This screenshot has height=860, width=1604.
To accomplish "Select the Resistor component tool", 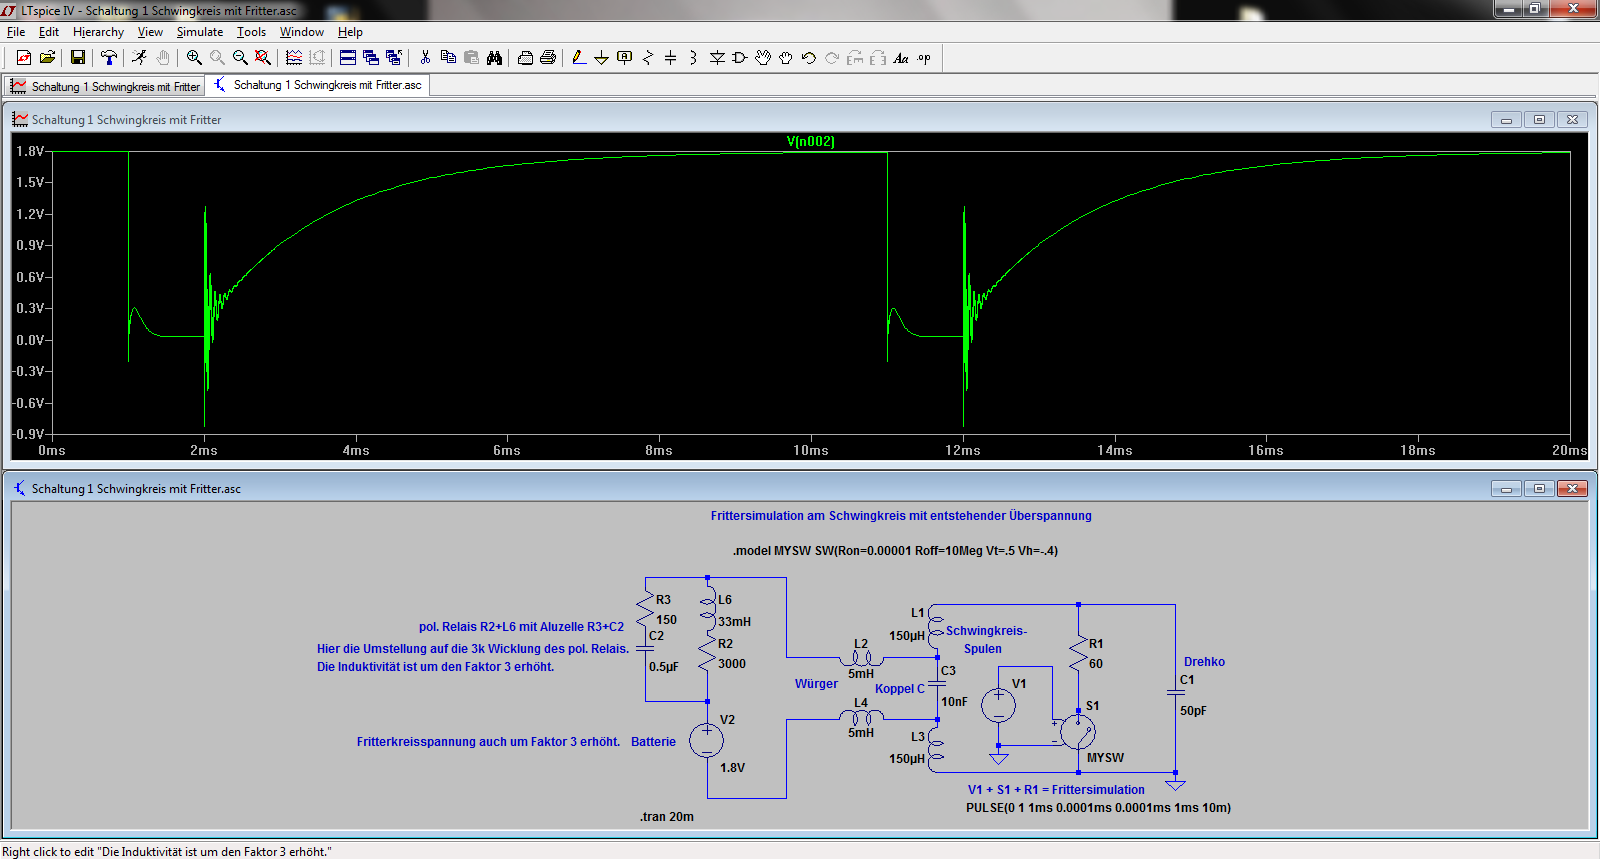I will click(x=647, y=58).
